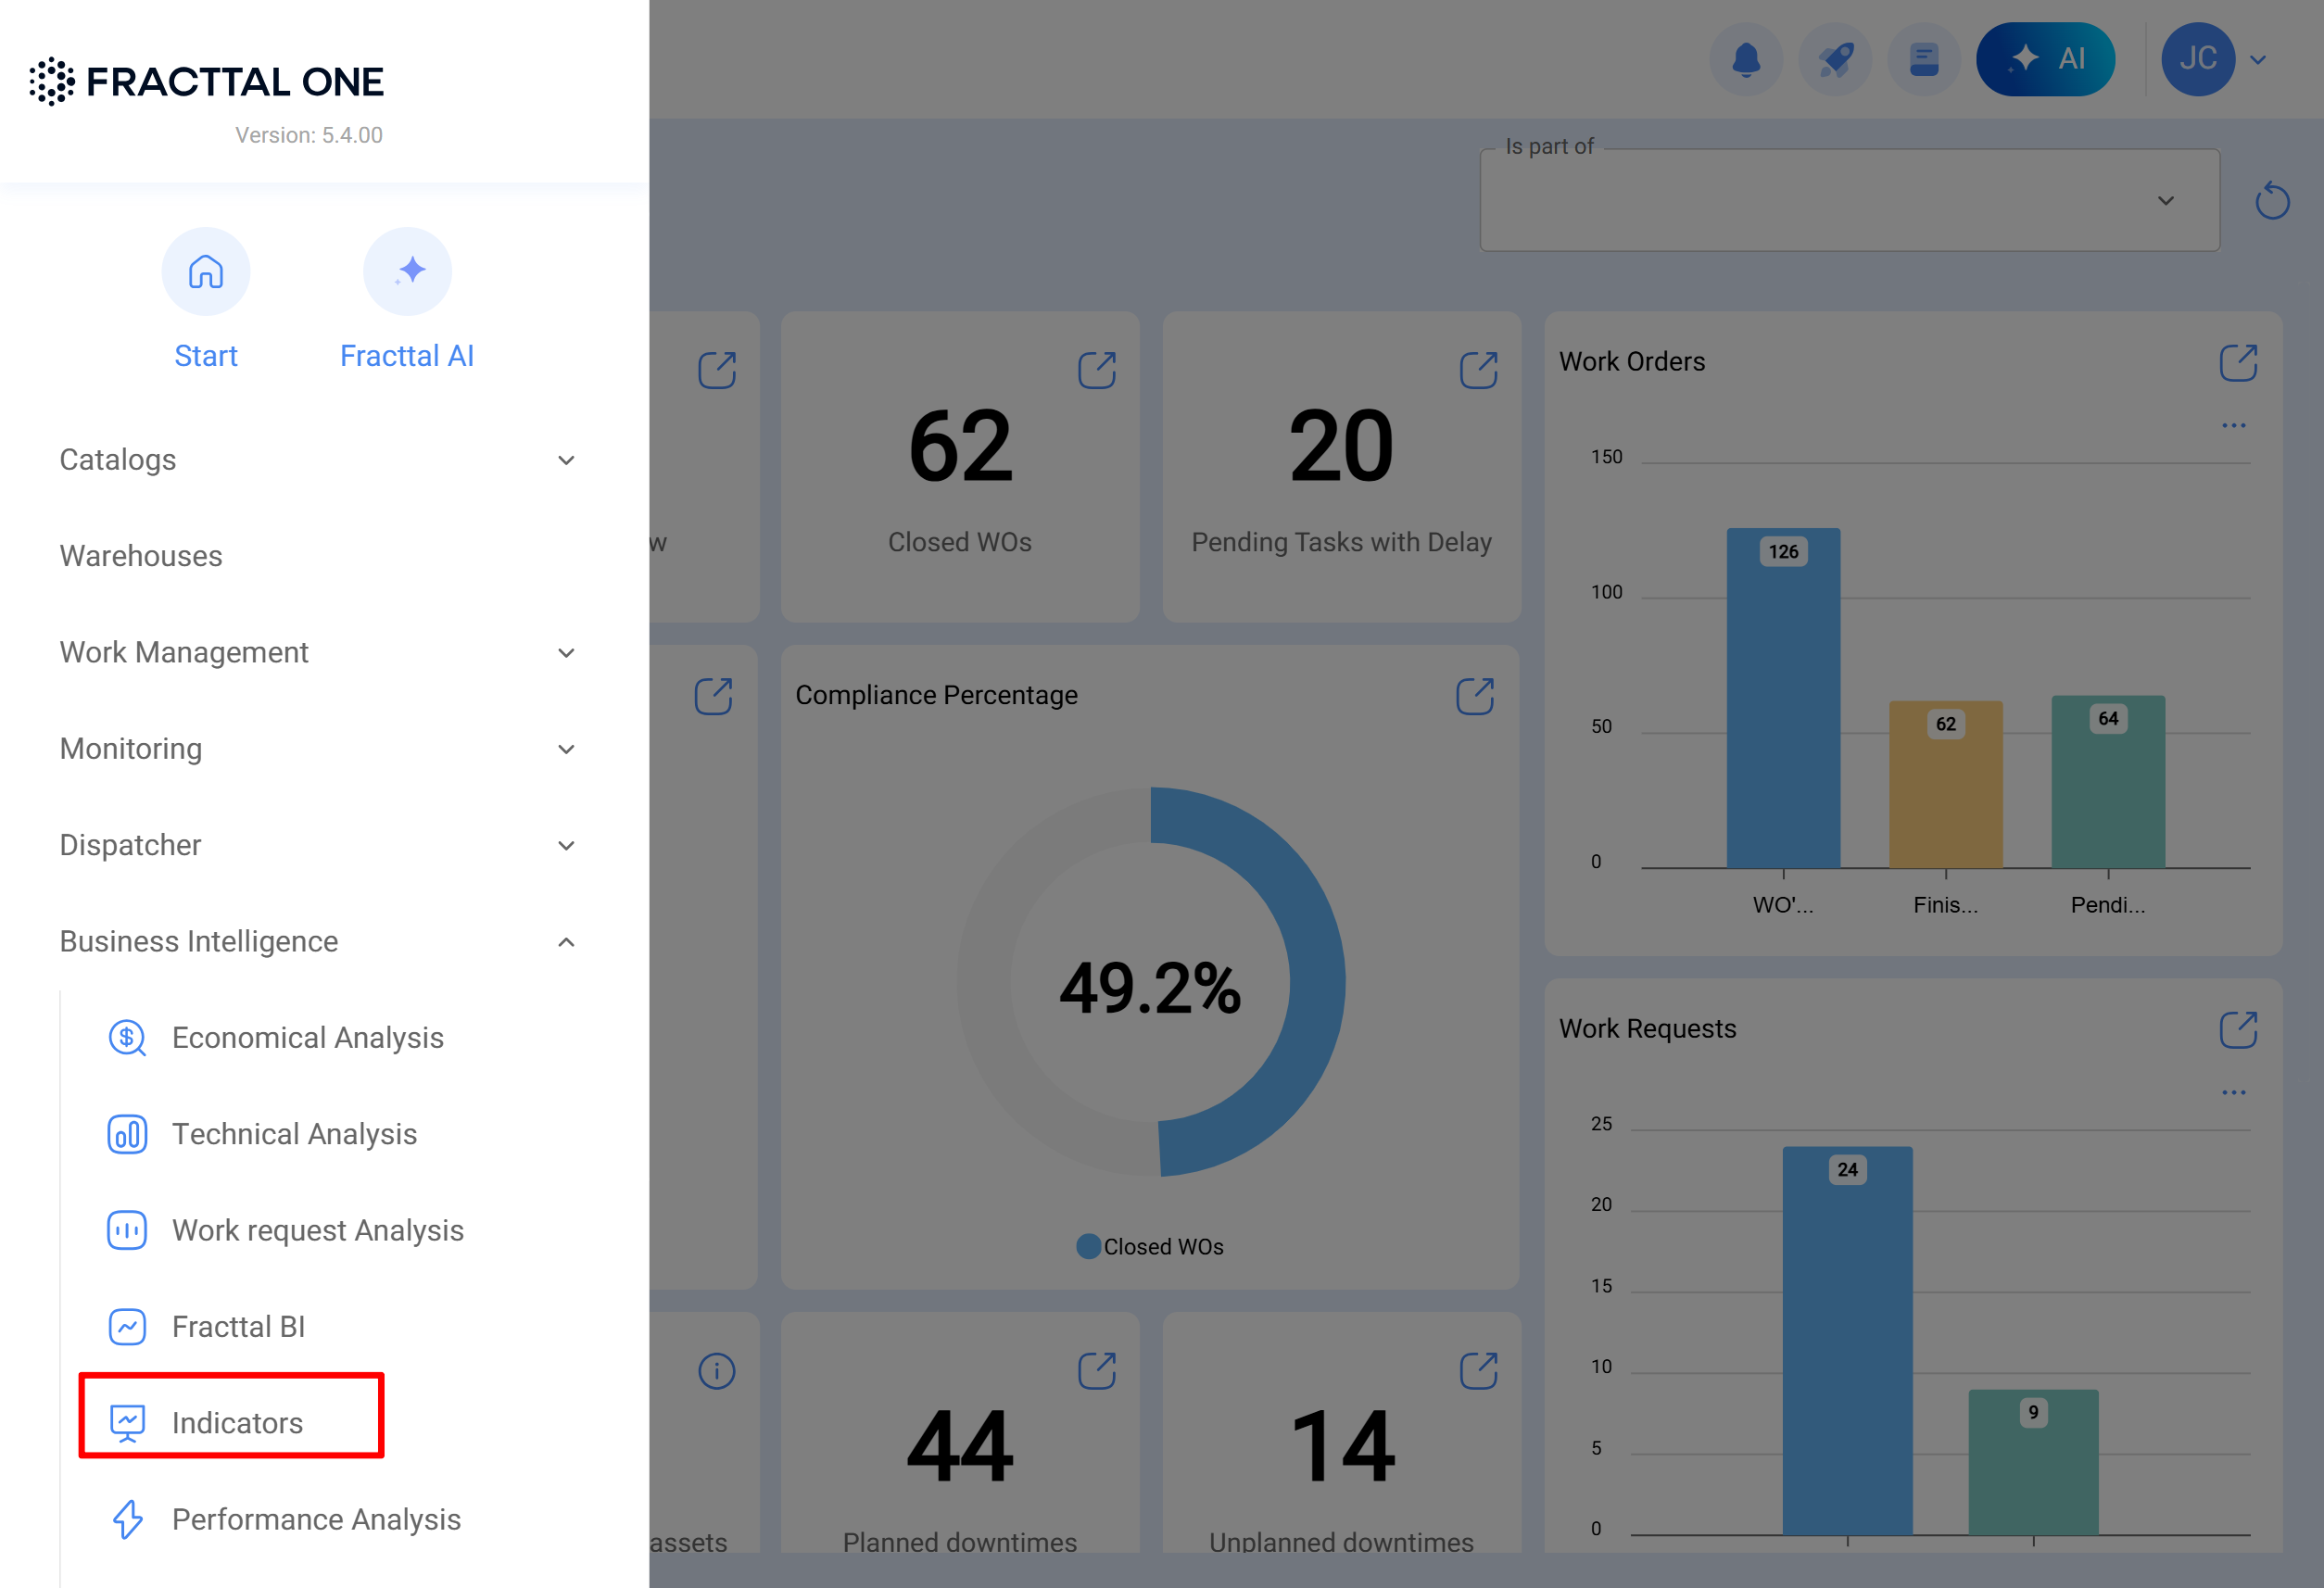Select Indicators in the sidebar
Screen dimensions: 2324x1588
[x=236, y=1422]
